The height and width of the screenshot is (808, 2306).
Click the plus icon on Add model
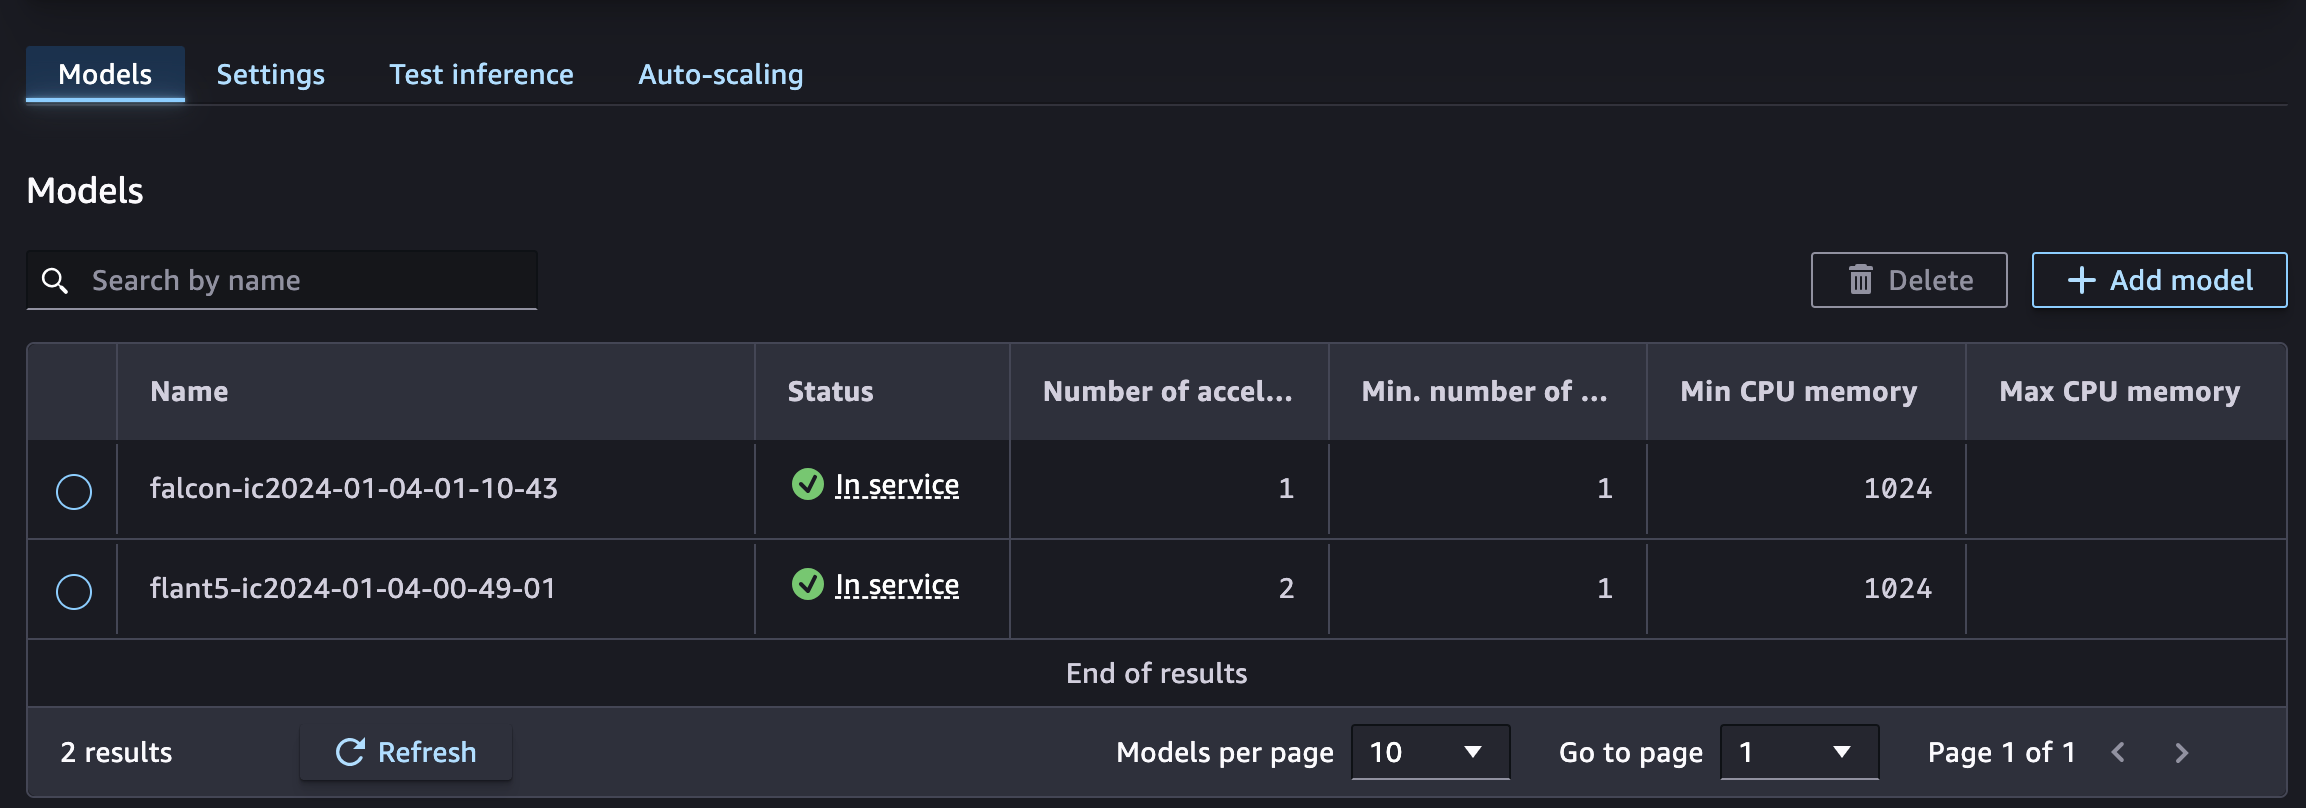coord(2081,280)
